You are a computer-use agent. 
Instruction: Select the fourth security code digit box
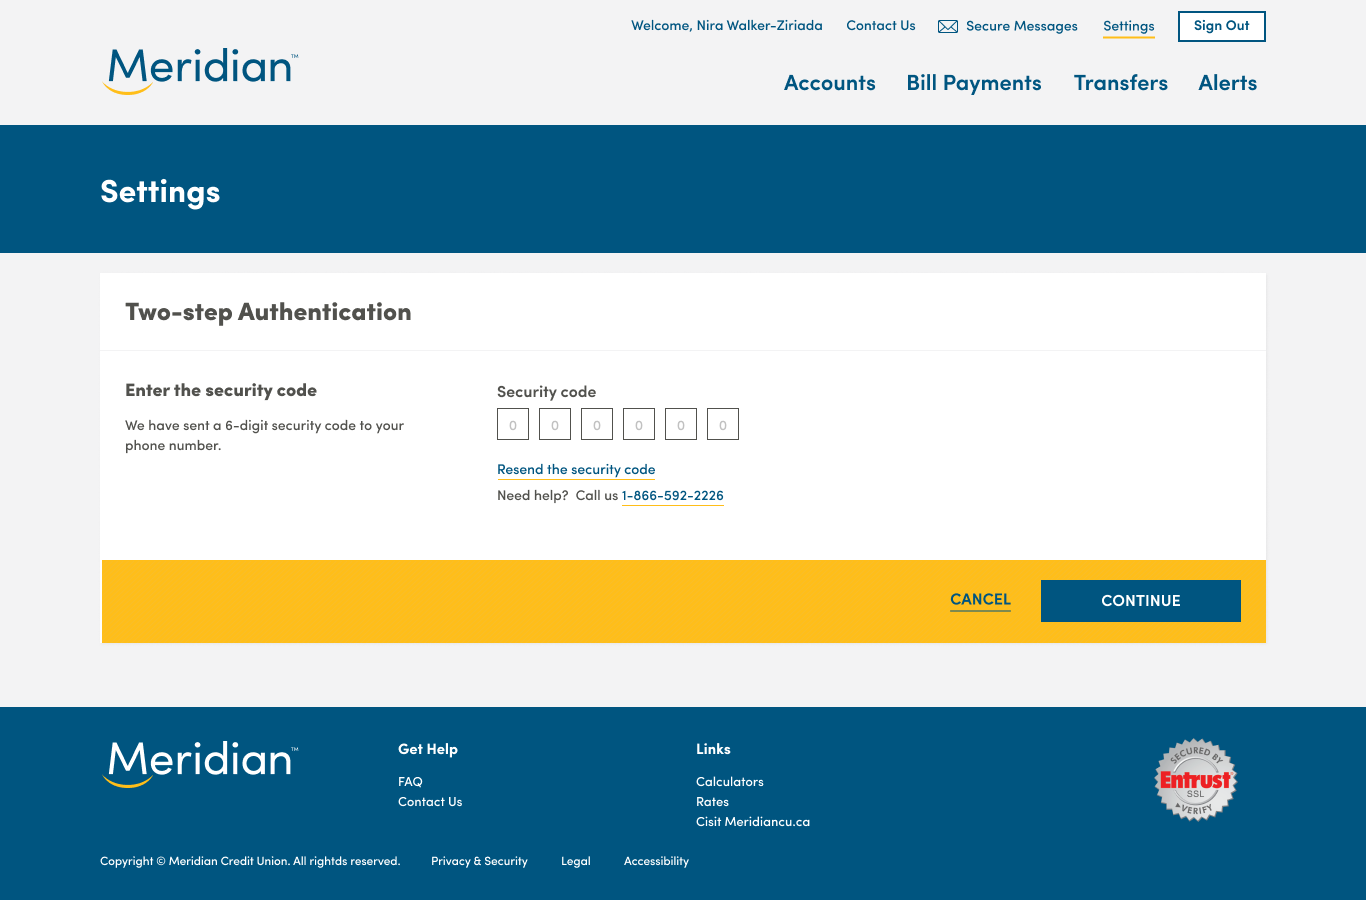(x=639, y=424)
